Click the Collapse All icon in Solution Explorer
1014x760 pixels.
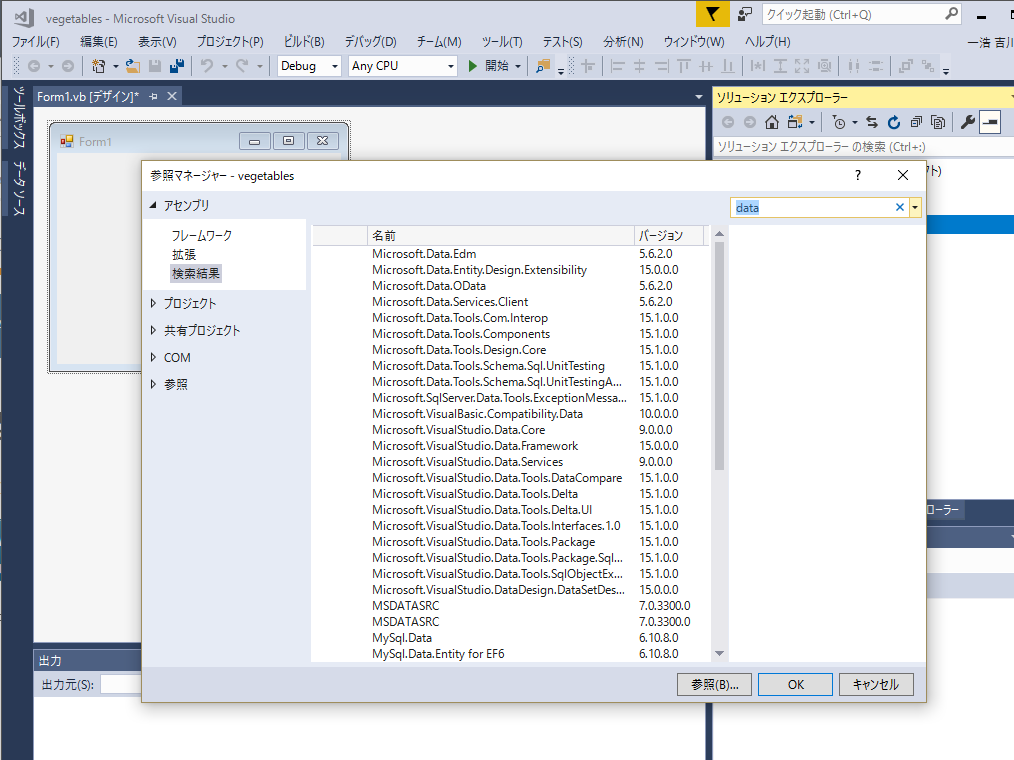pos(915,122)
